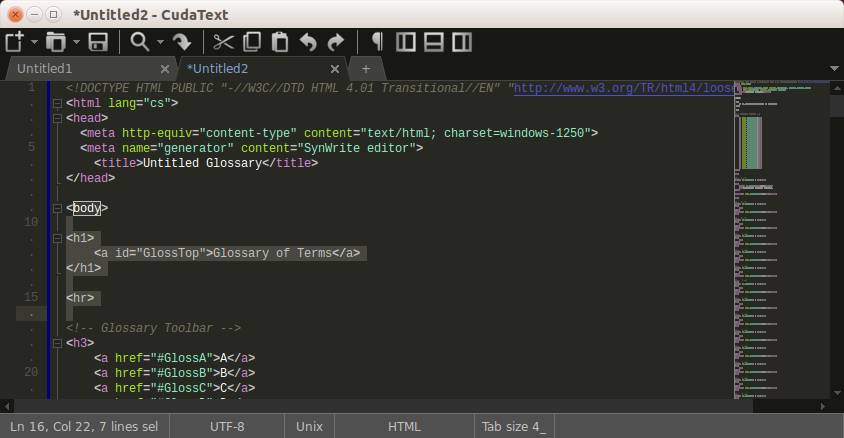Viewport: 844px width, 438px height.
Task: Collapse the h3 tag fold marker
Action: point(58,343)
